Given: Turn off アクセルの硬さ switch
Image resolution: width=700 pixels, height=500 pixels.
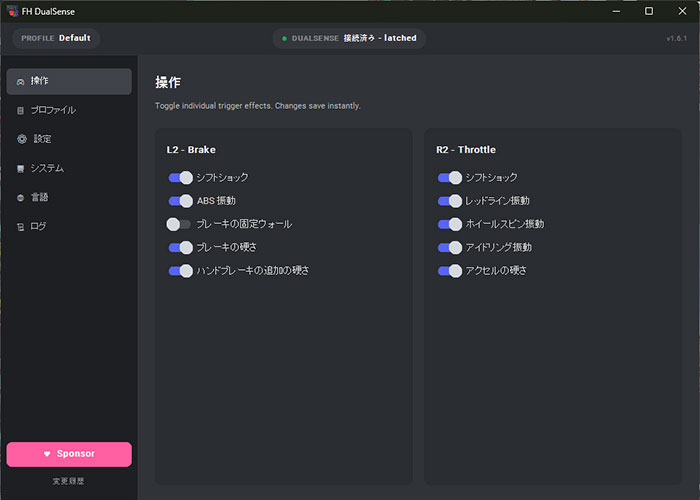Looking at the screenshot, I should (x=450, y=271).
